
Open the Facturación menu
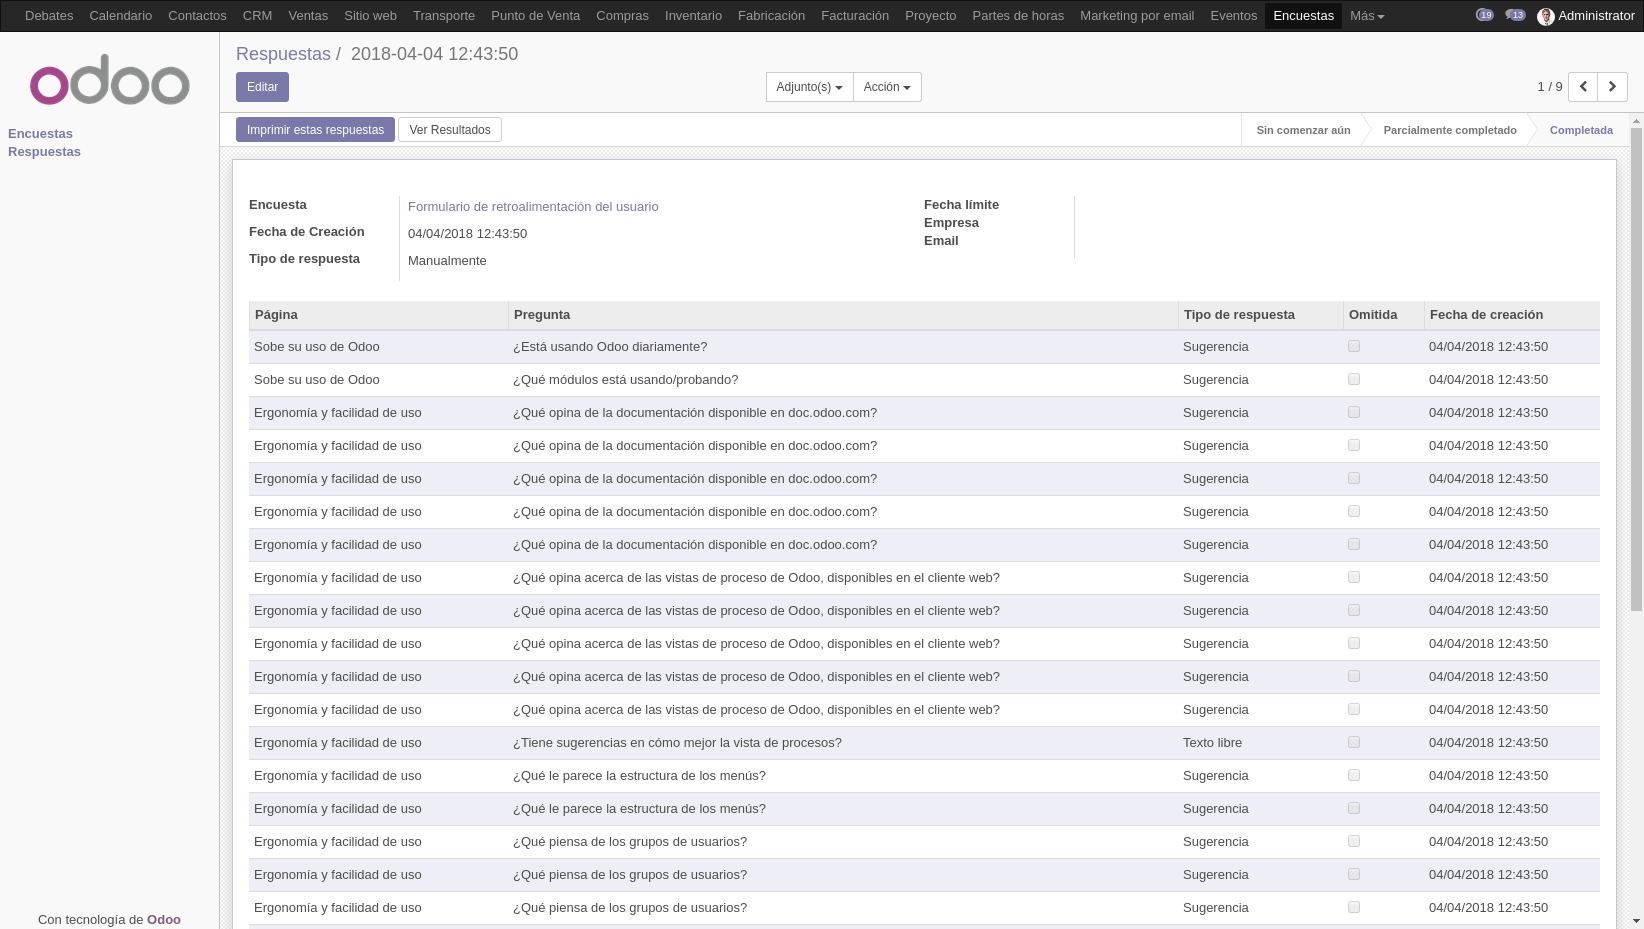[855, 16]
